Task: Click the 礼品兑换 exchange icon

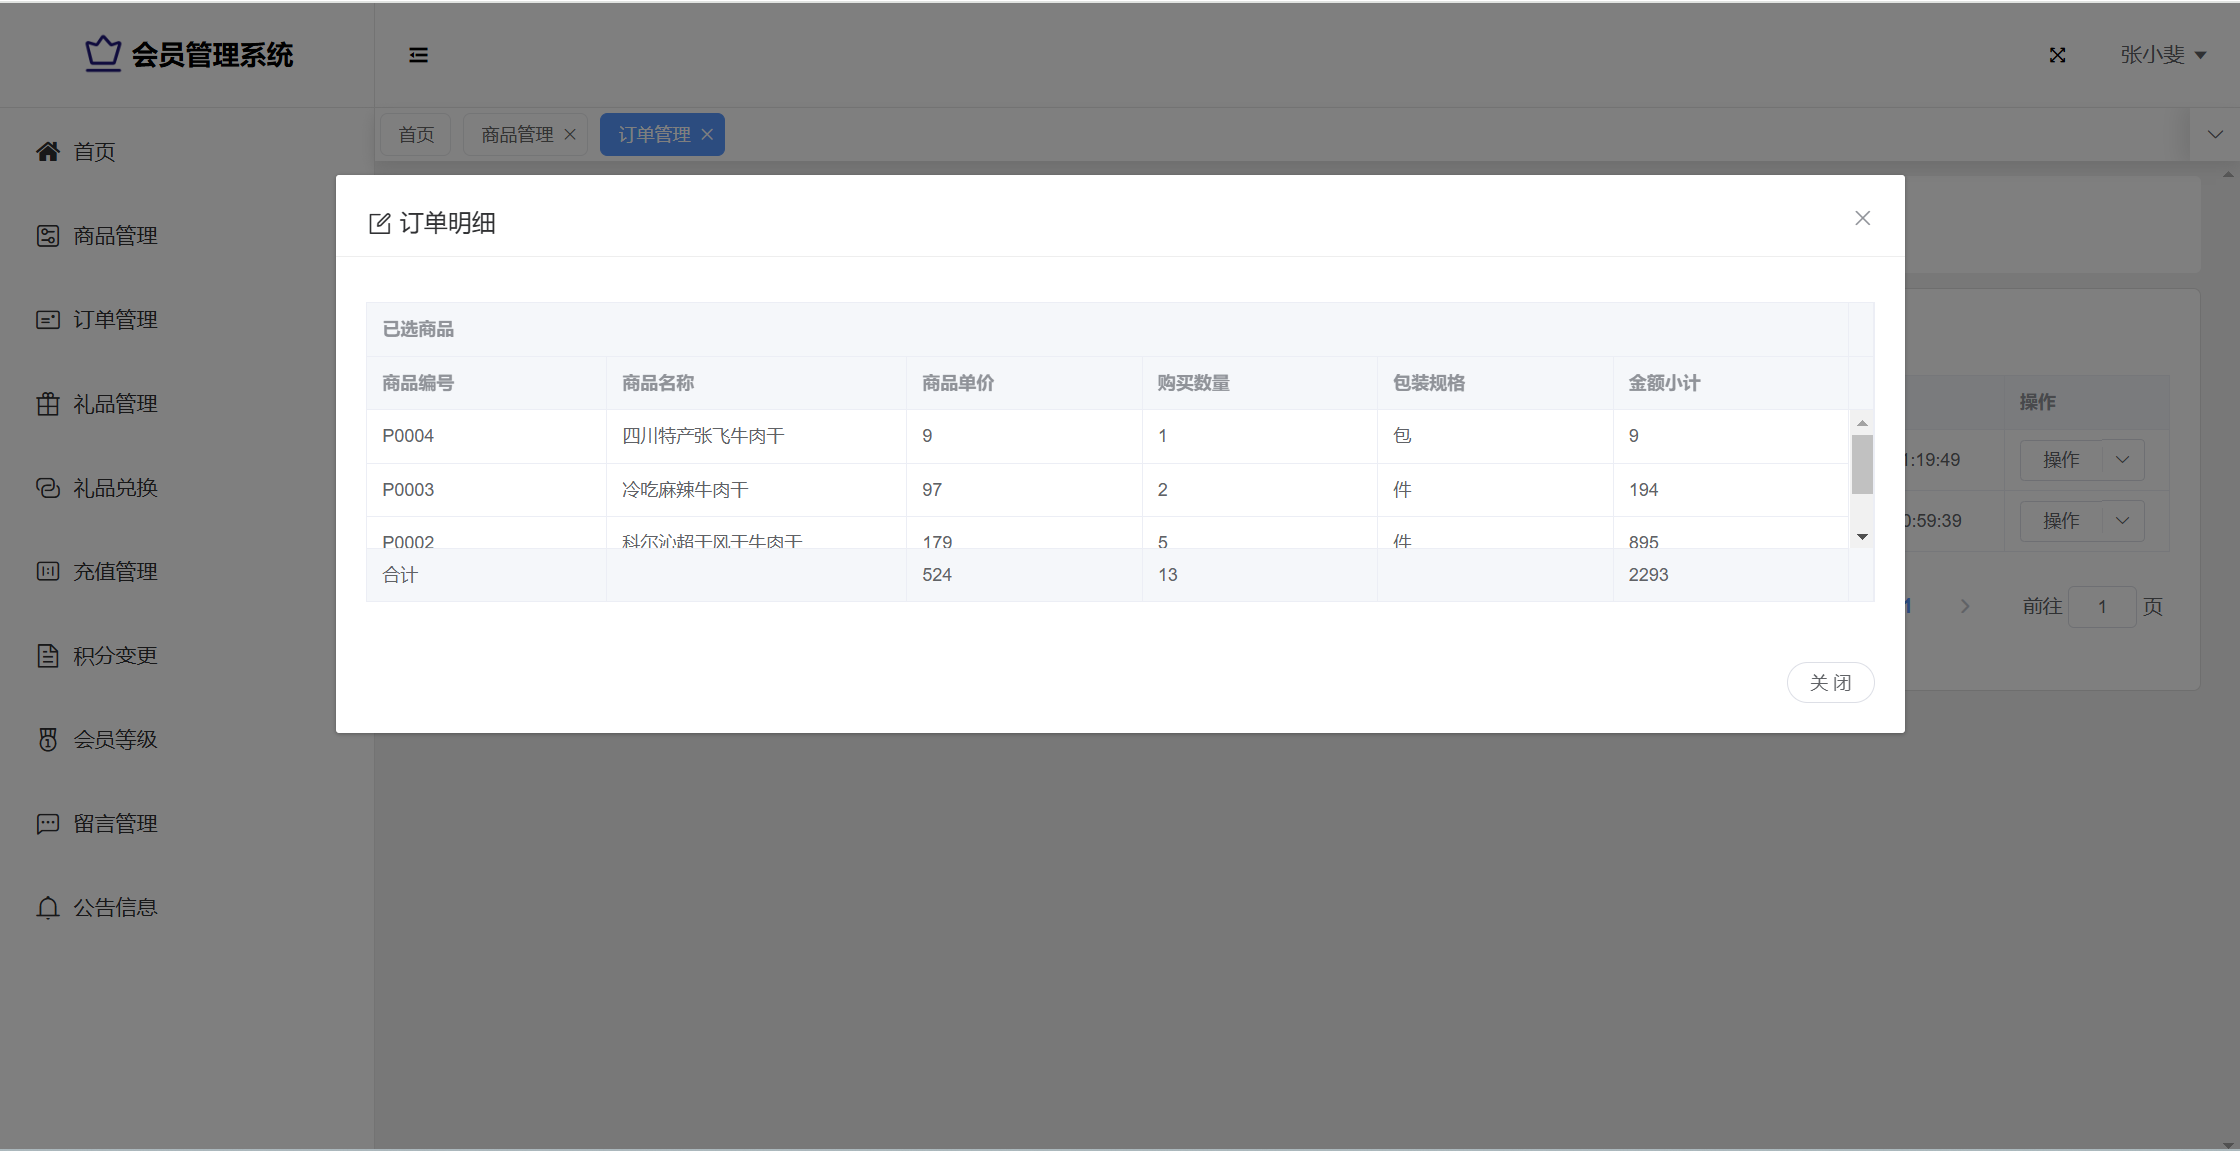Action: (48, 488)
